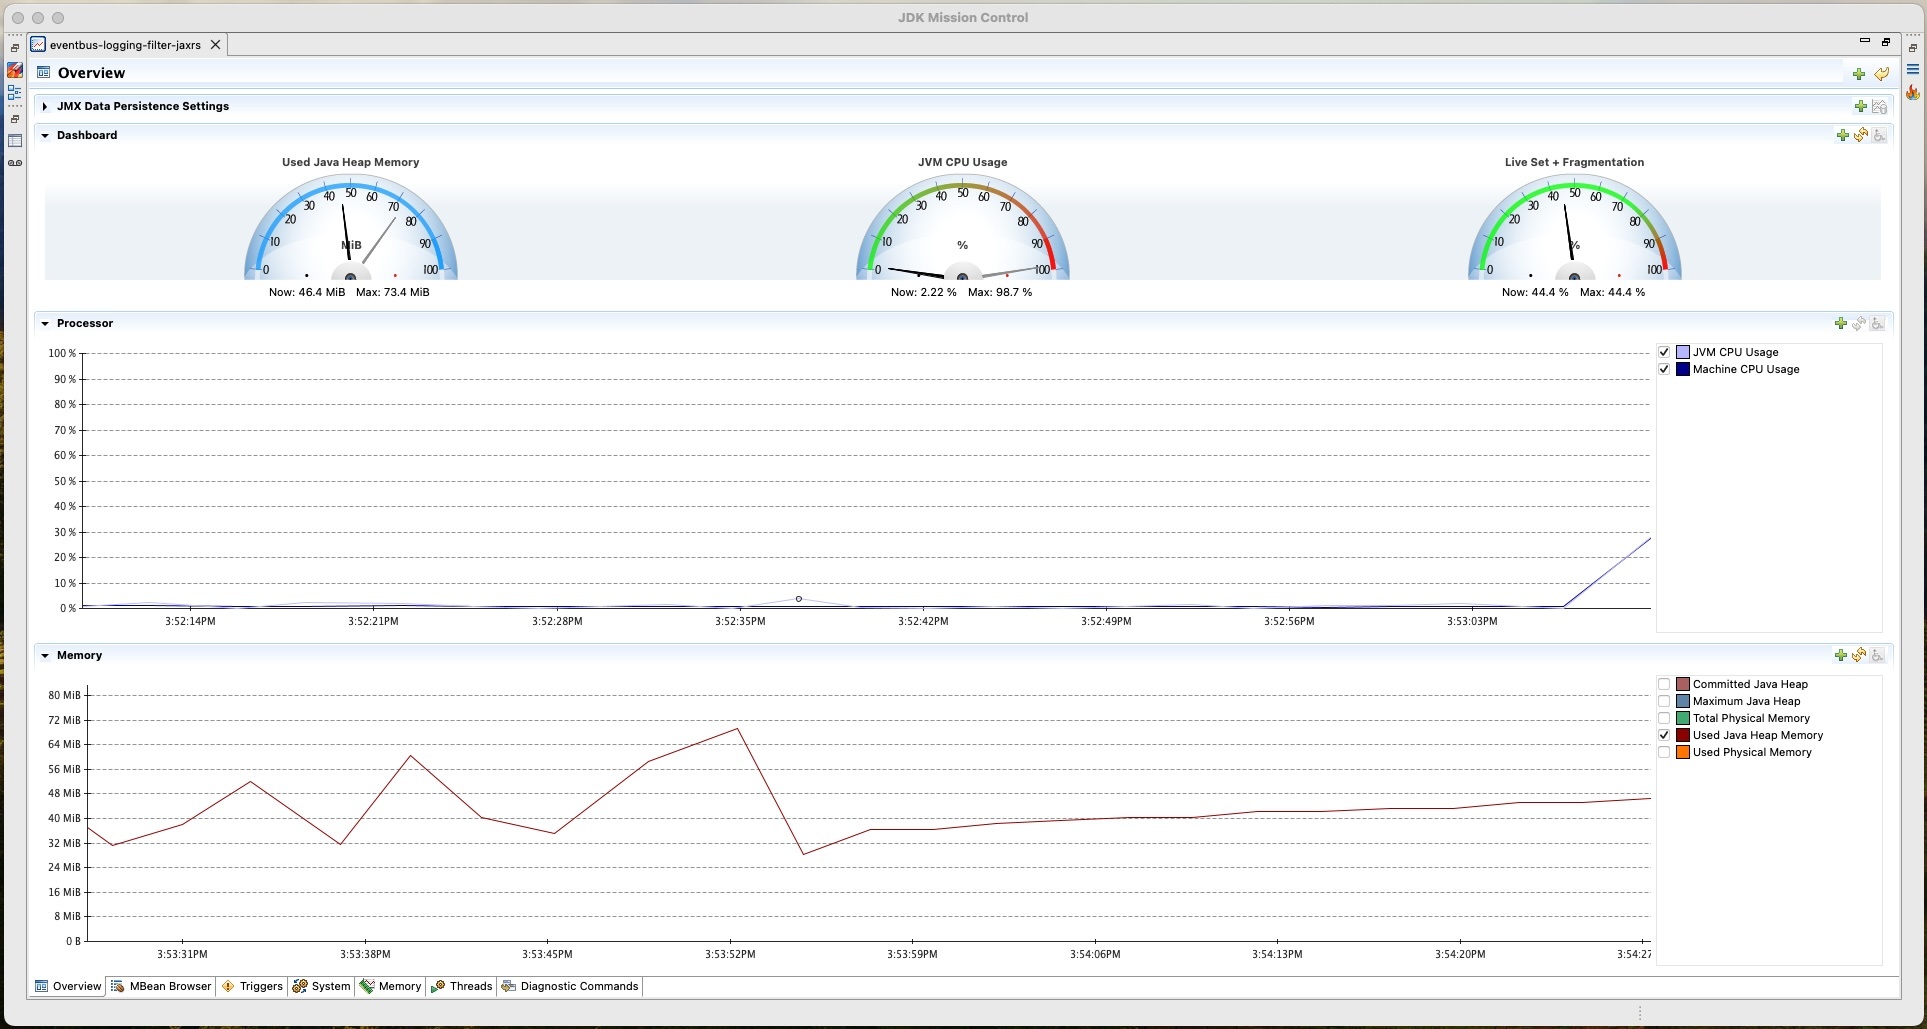
Task: Switch to the System tab
Action: pos(321,986)
